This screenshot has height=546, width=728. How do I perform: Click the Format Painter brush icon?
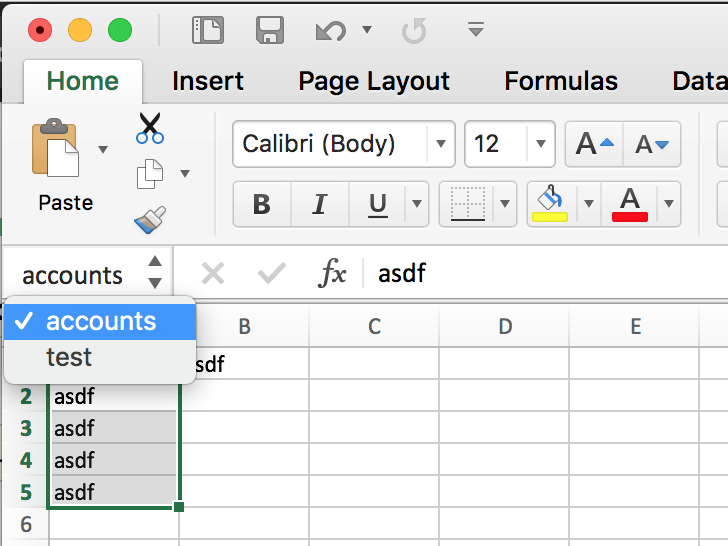click(150, 219)
